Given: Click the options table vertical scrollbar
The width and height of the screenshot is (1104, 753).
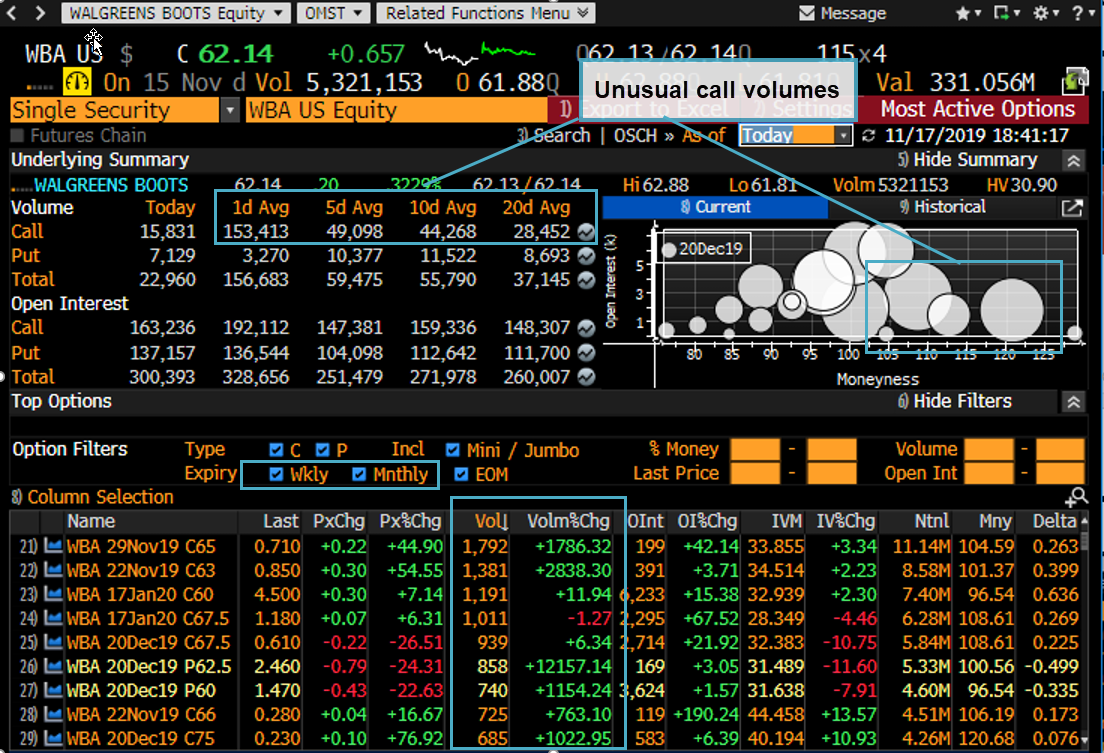Looking at the screenshot, I should coord(1085,631).
